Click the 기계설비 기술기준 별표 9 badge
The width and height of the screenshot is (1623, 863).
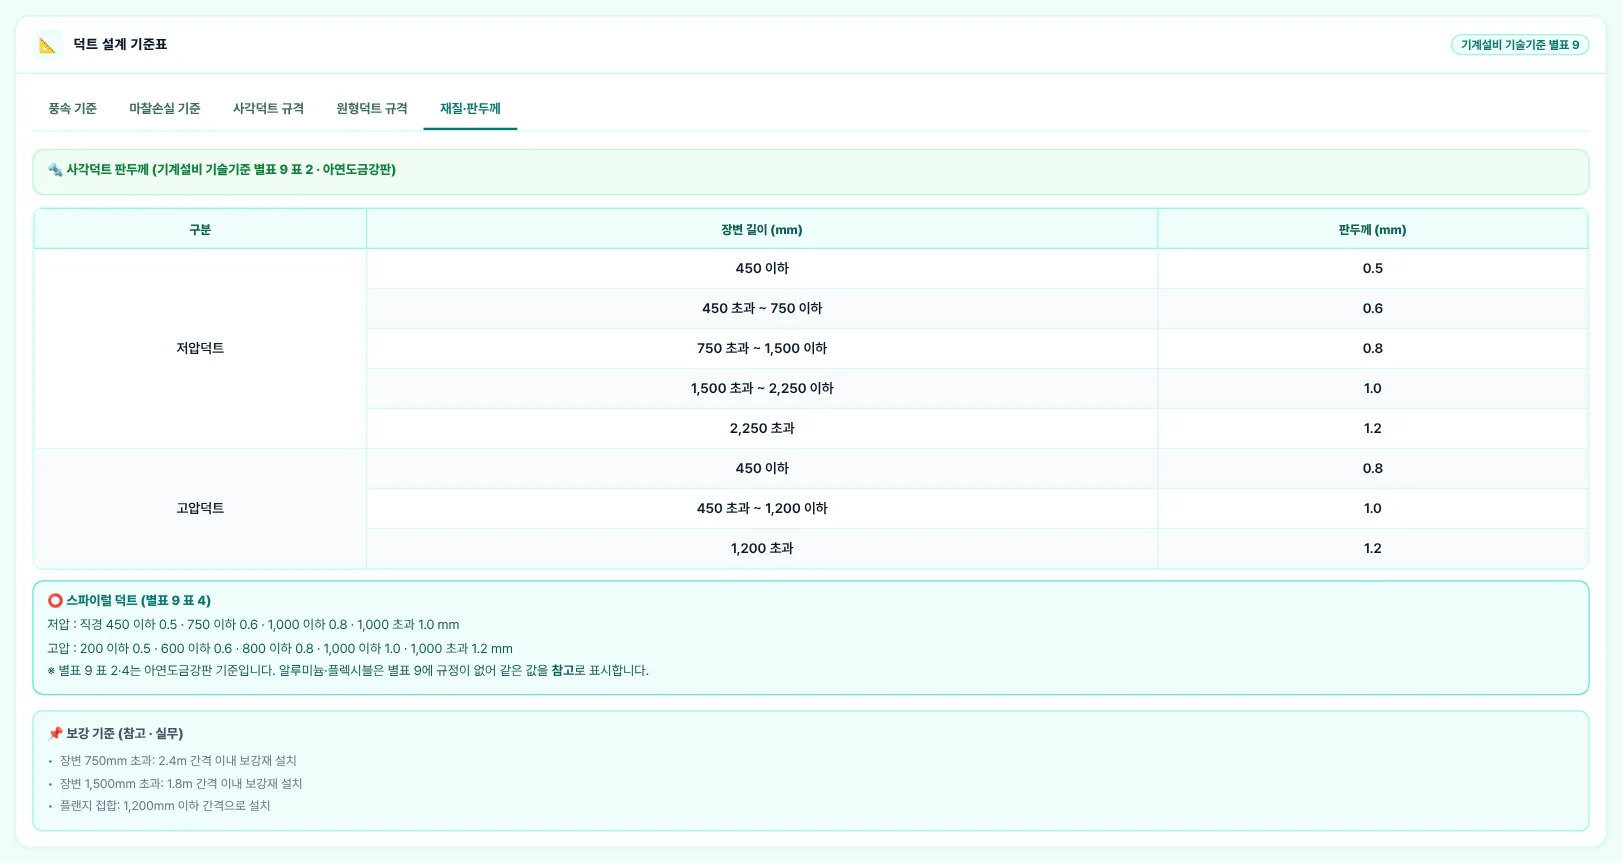(1520, 45)
